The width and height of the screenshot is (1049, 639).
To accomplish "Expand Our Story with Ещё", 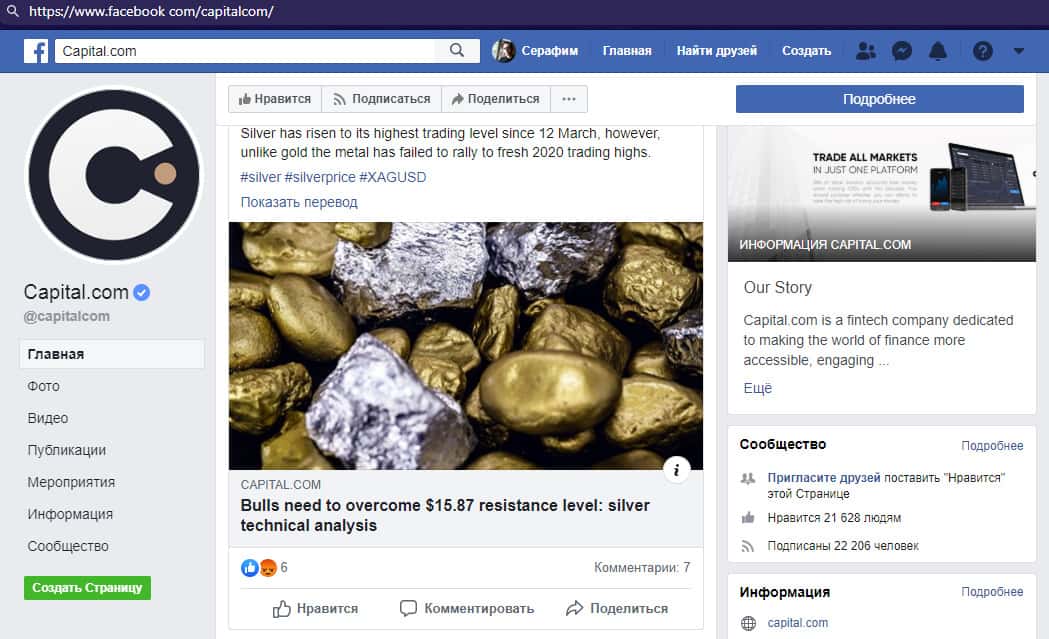I will 757,388.
